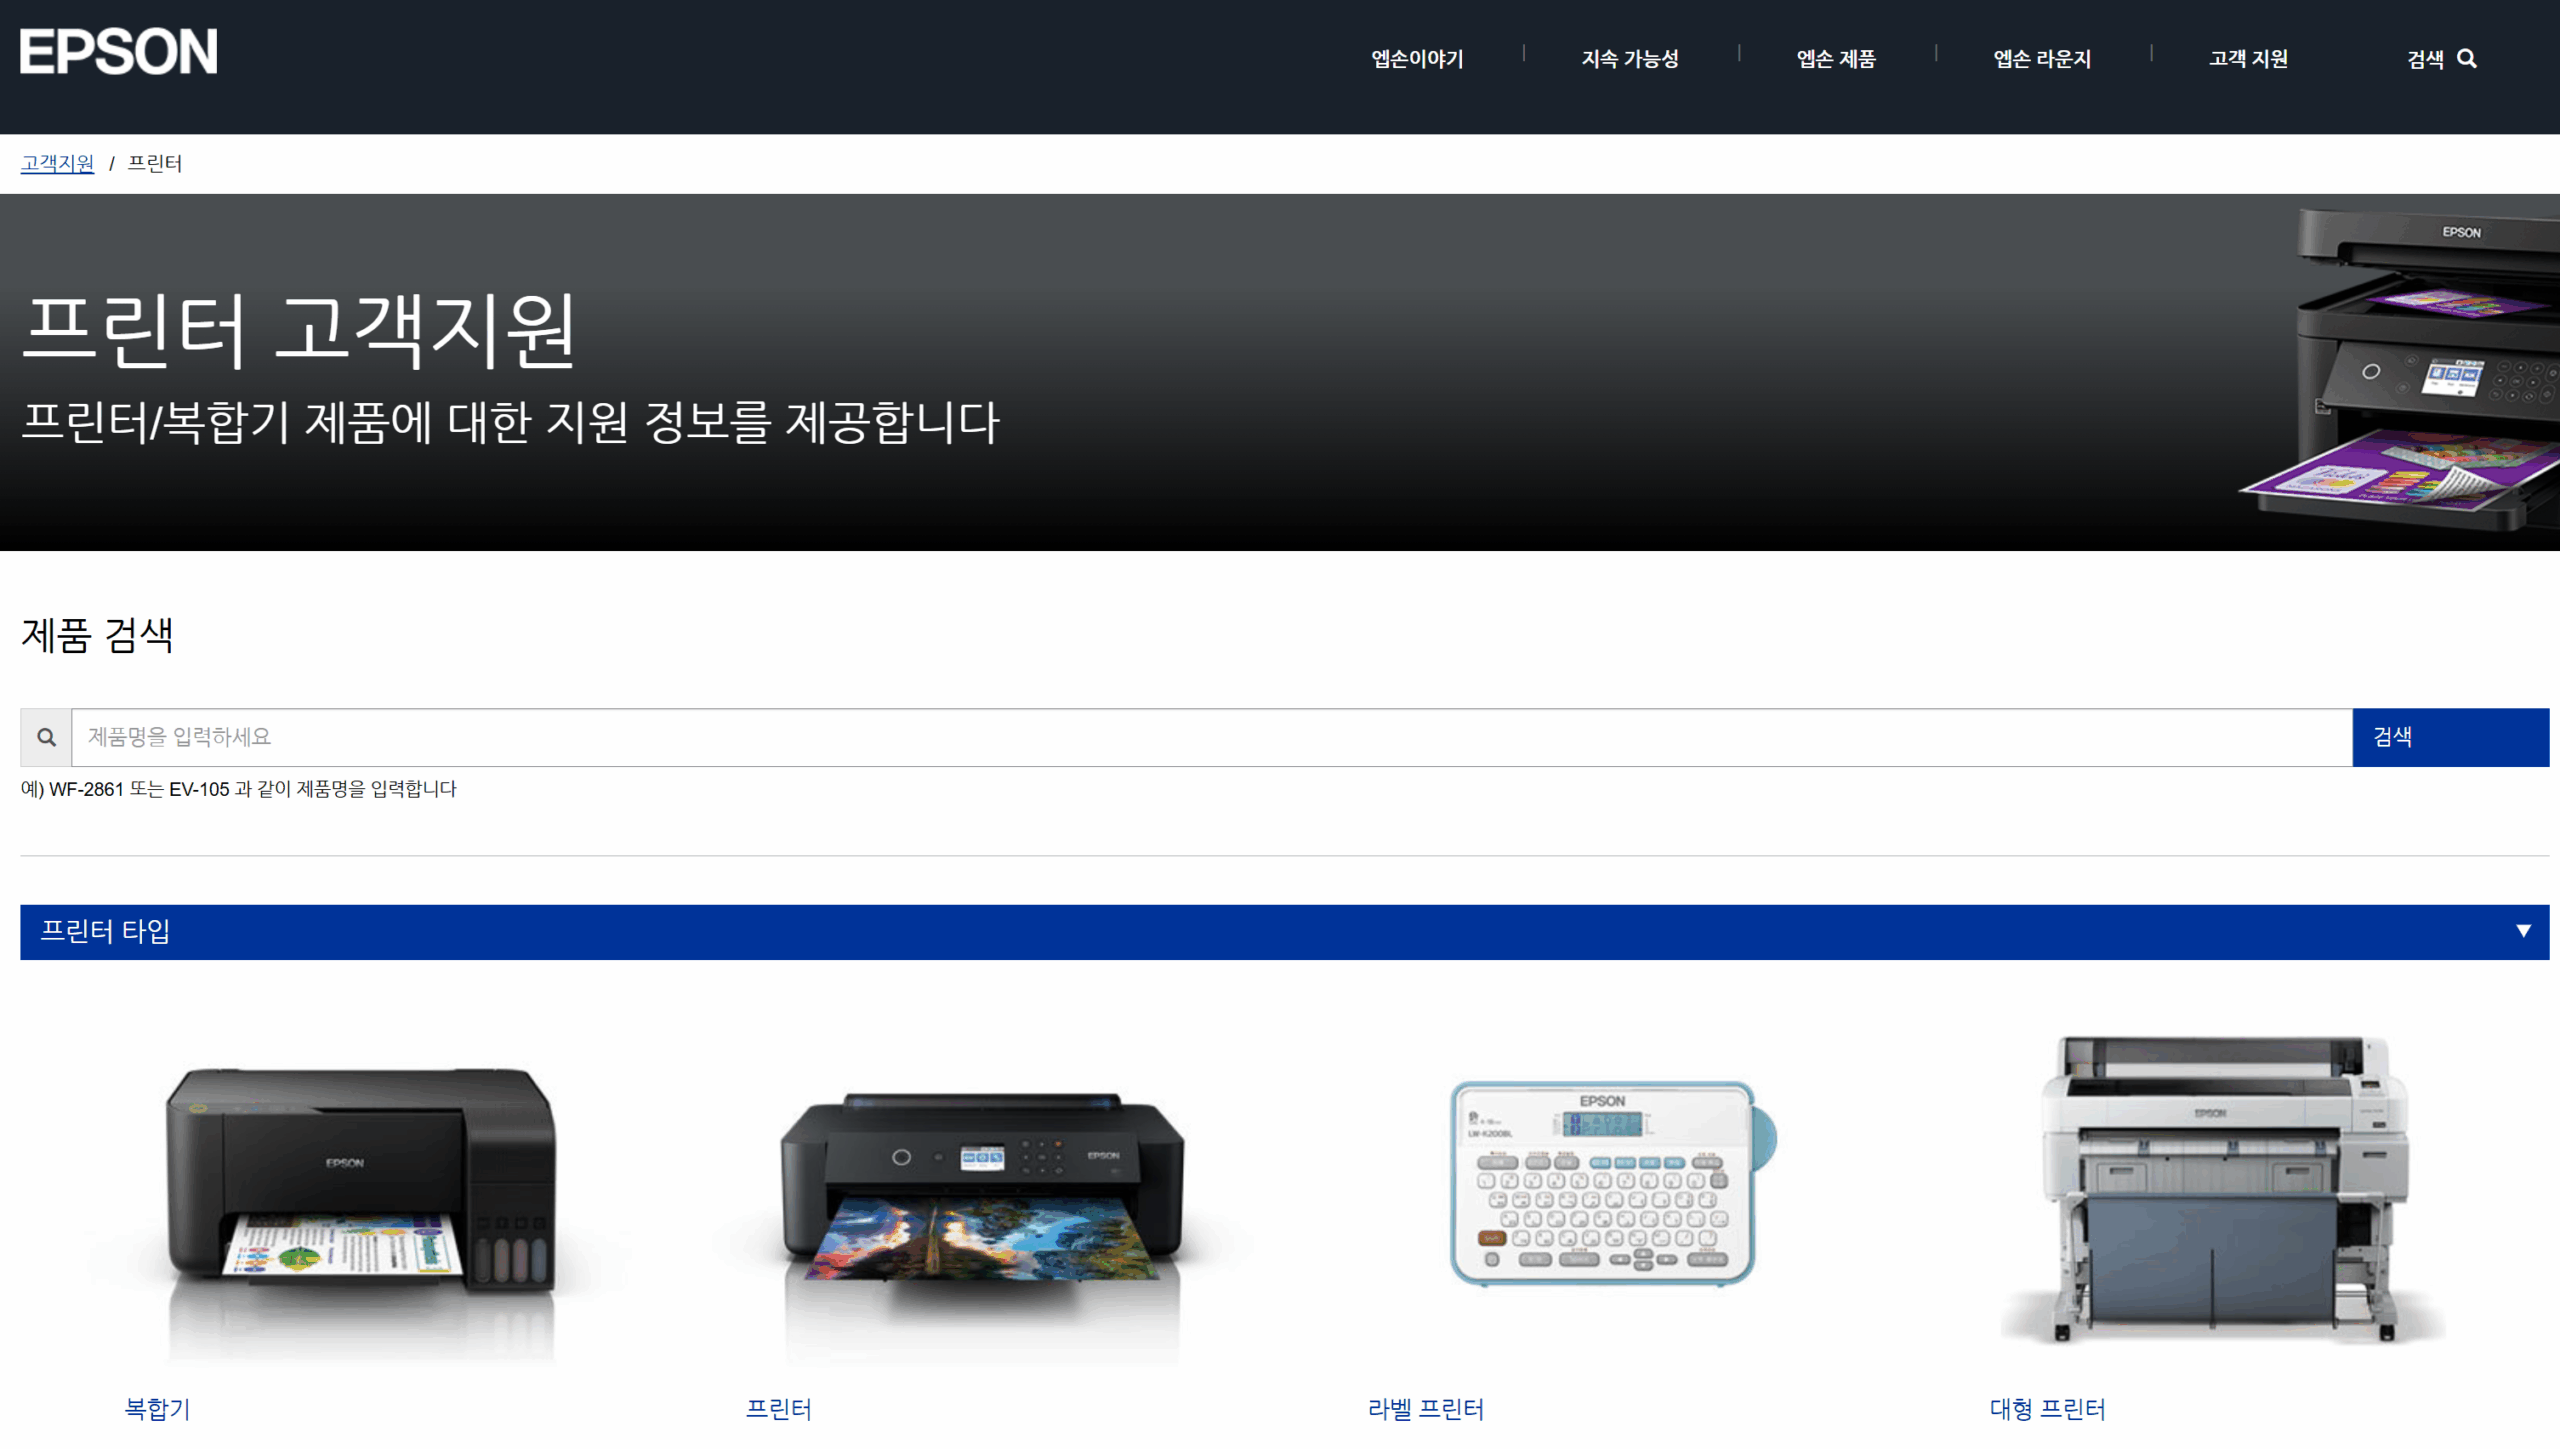
Task: Click the EPSON logo in the header
Action: click(x=118, y=52)
